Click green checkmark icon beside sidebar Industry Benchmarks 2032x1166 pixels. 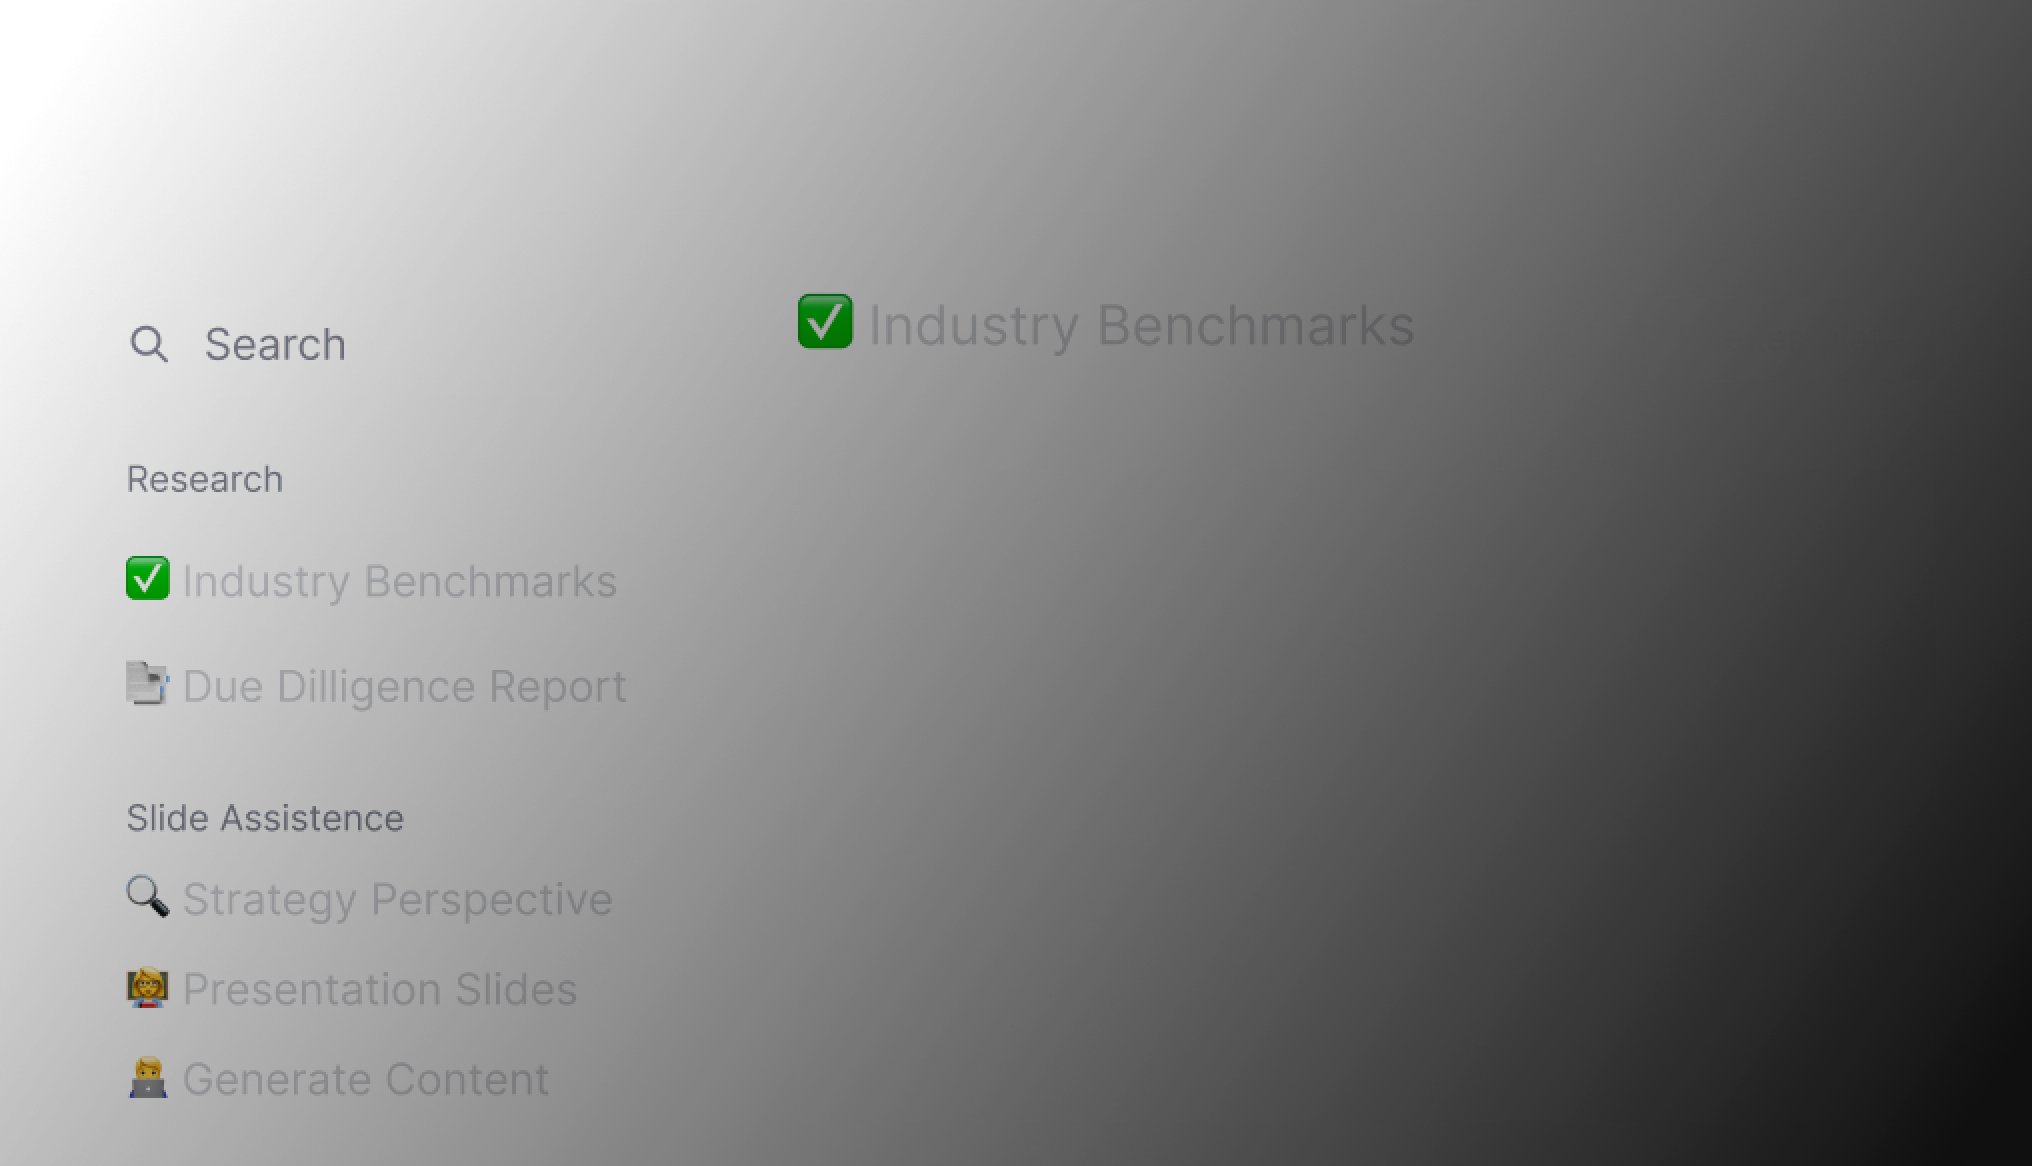pyautogui.click(x=147, y=579)
